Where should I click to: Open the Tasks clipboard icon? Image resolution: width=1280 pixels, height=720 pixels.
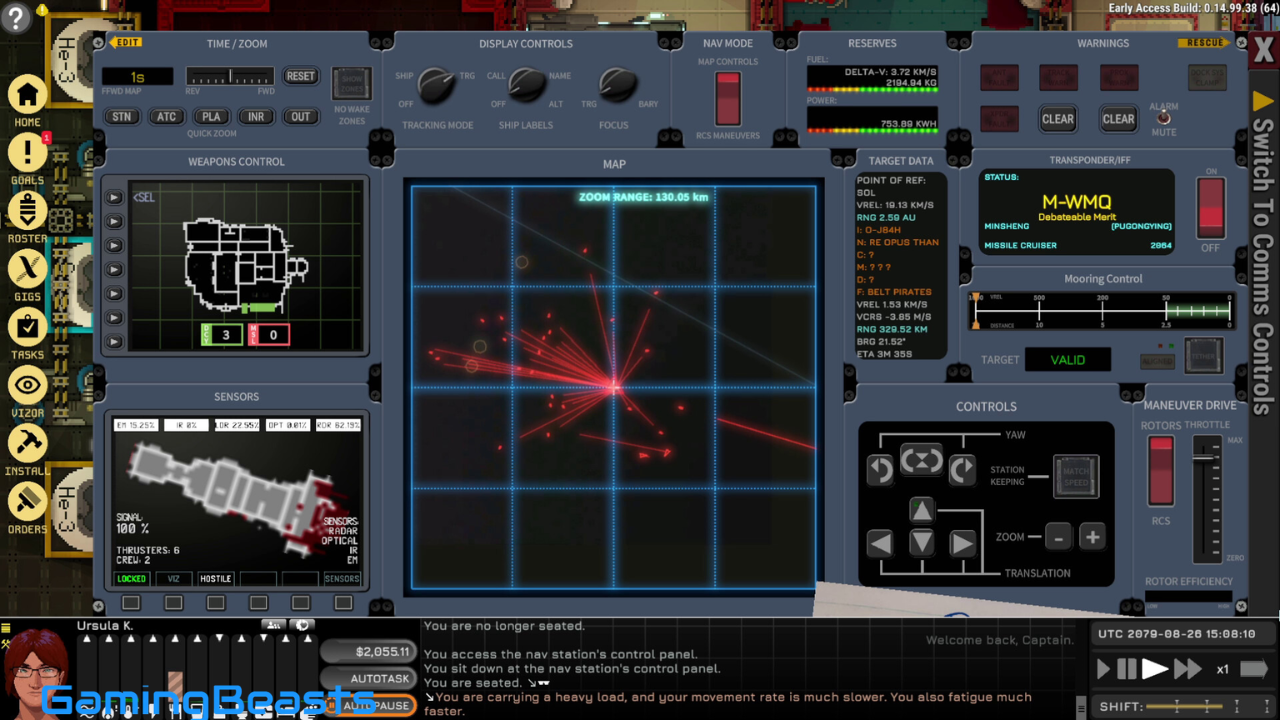(x=28, y=327)
